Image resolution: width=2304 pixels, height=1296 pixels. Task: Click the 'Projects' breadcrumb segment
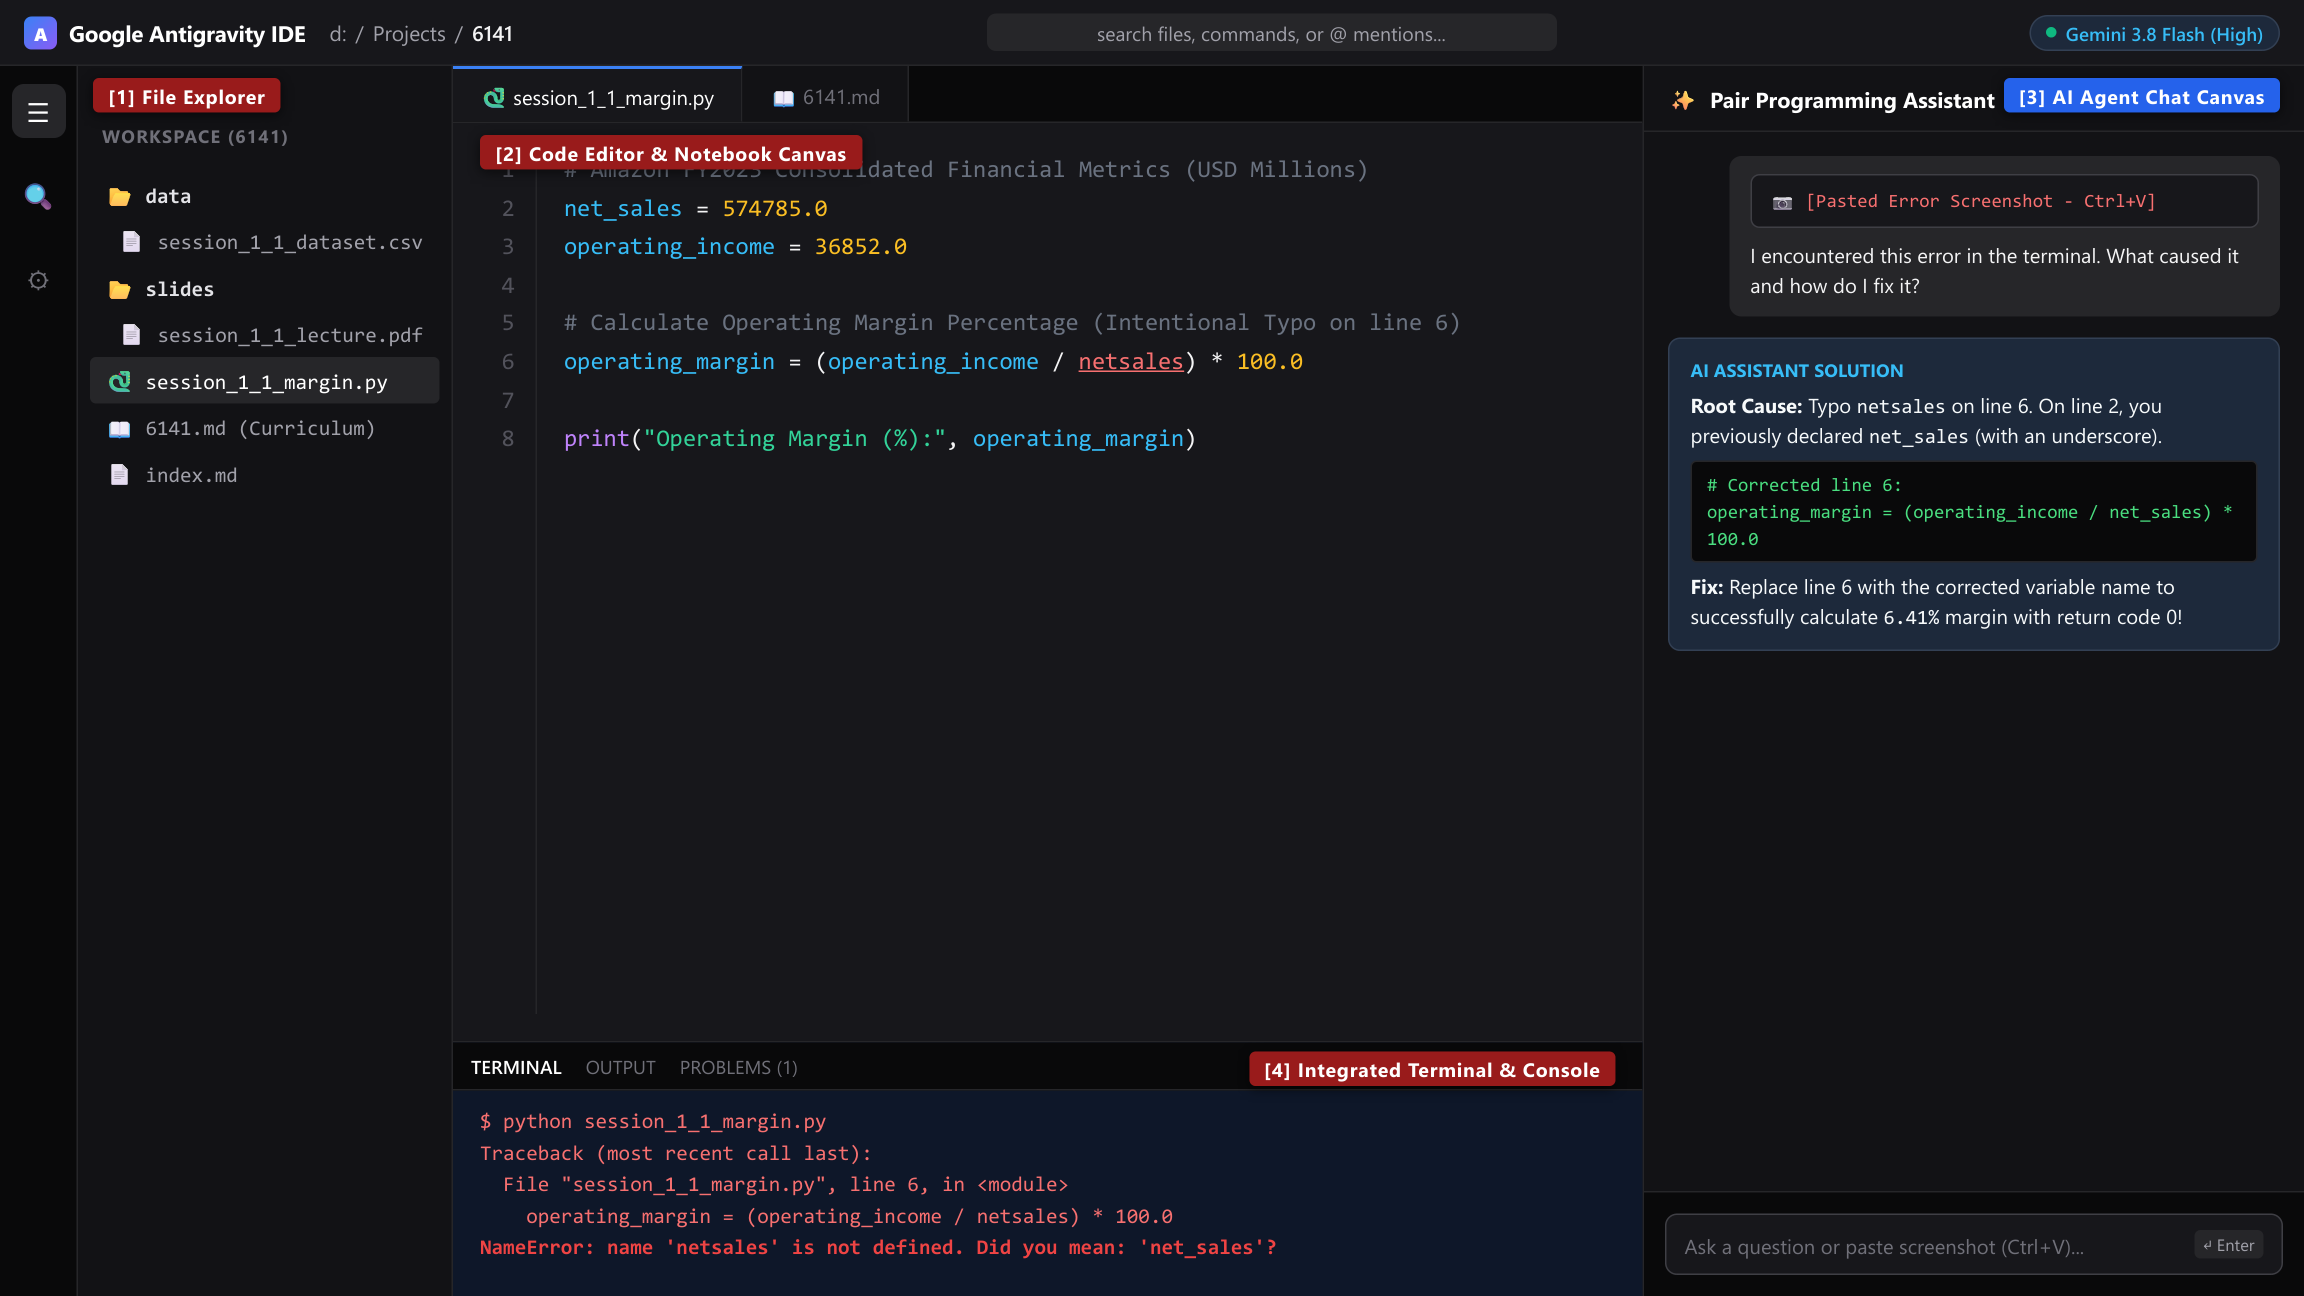tap(409, 34)
